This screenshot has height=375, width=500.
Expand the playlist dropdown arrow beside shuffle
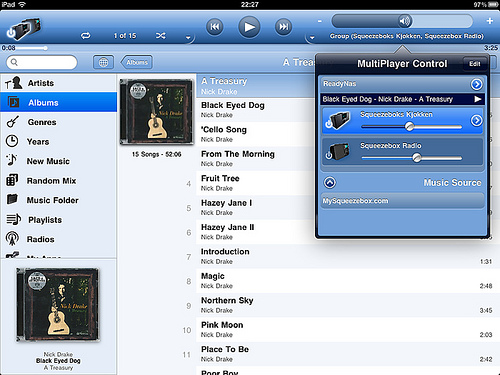point(188,38)
